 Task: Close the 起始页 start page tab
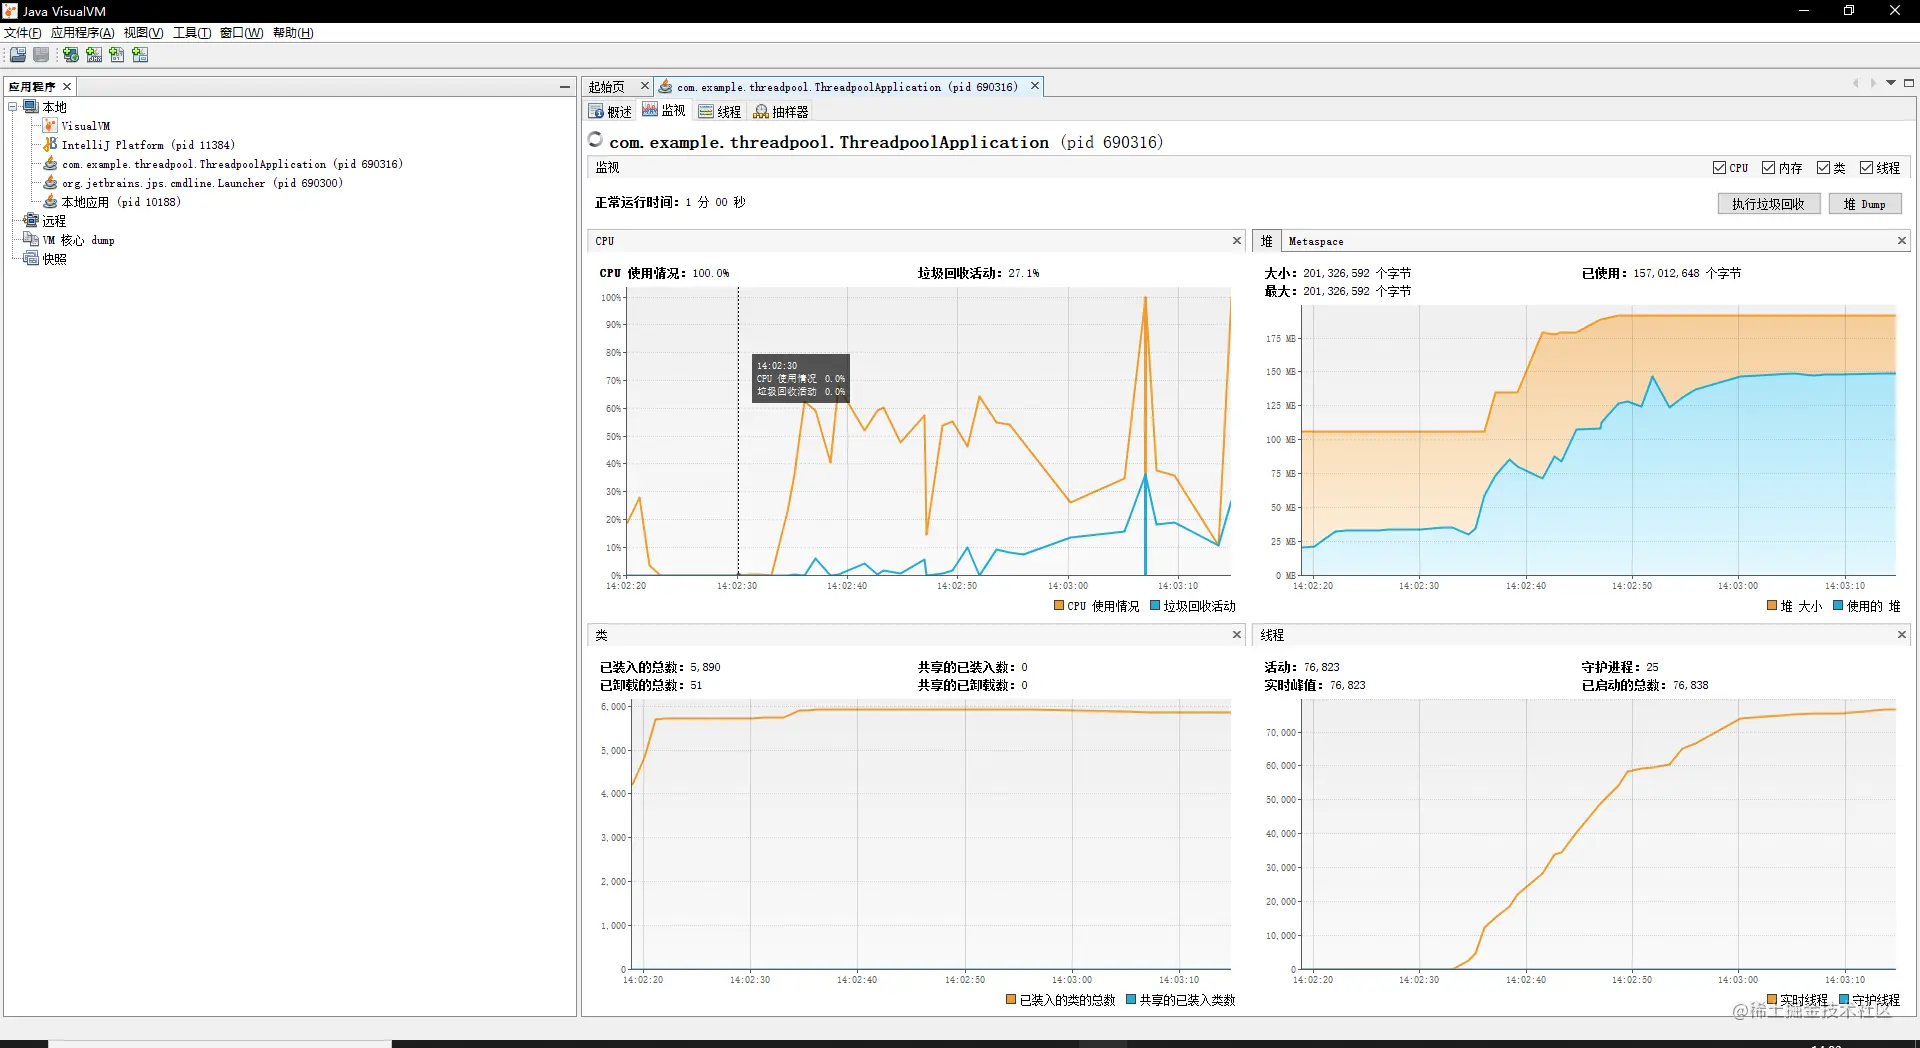(645, 86)
